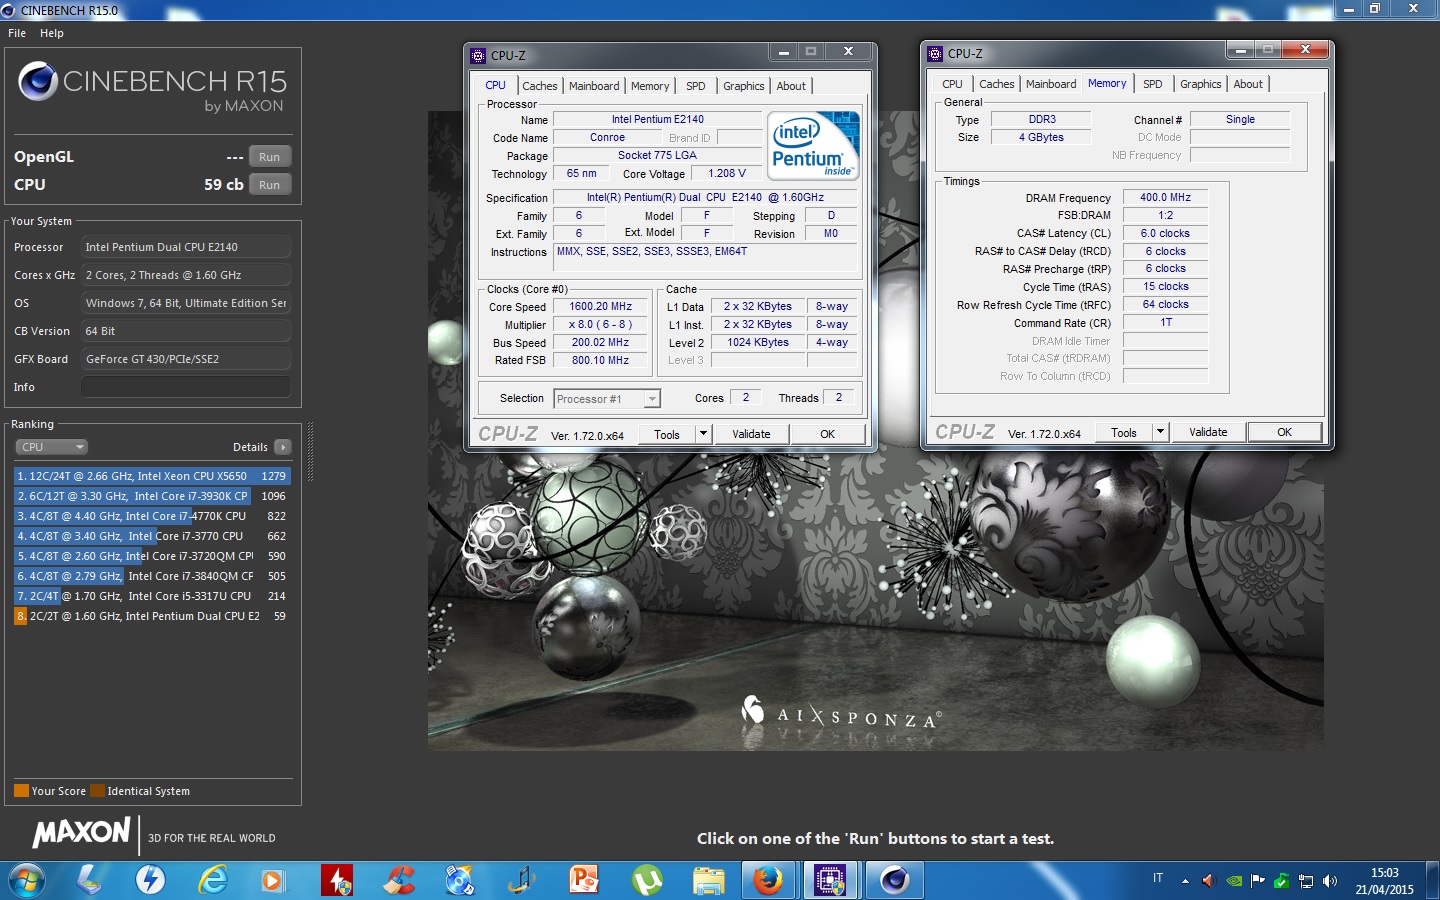This screenshot has width=1440, height=900.
Task: Open the scanner icon in the taskbar
Action: coord(89,880)
